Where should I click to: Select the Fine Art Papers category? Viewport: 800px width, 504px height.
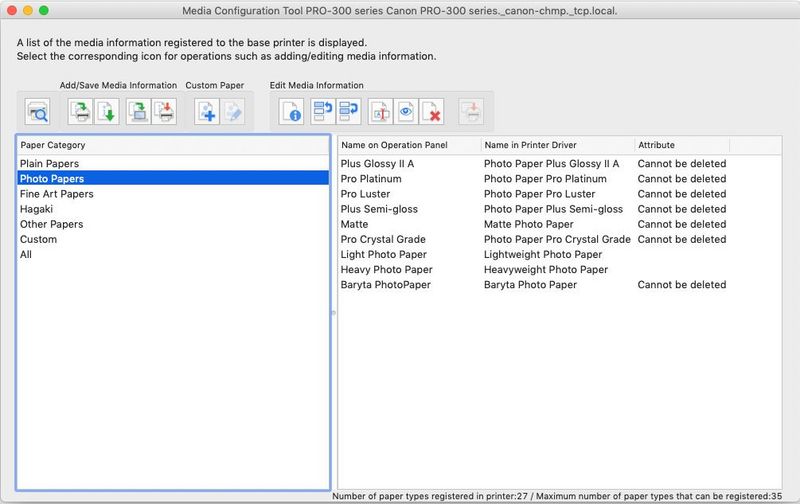(173, 194)
